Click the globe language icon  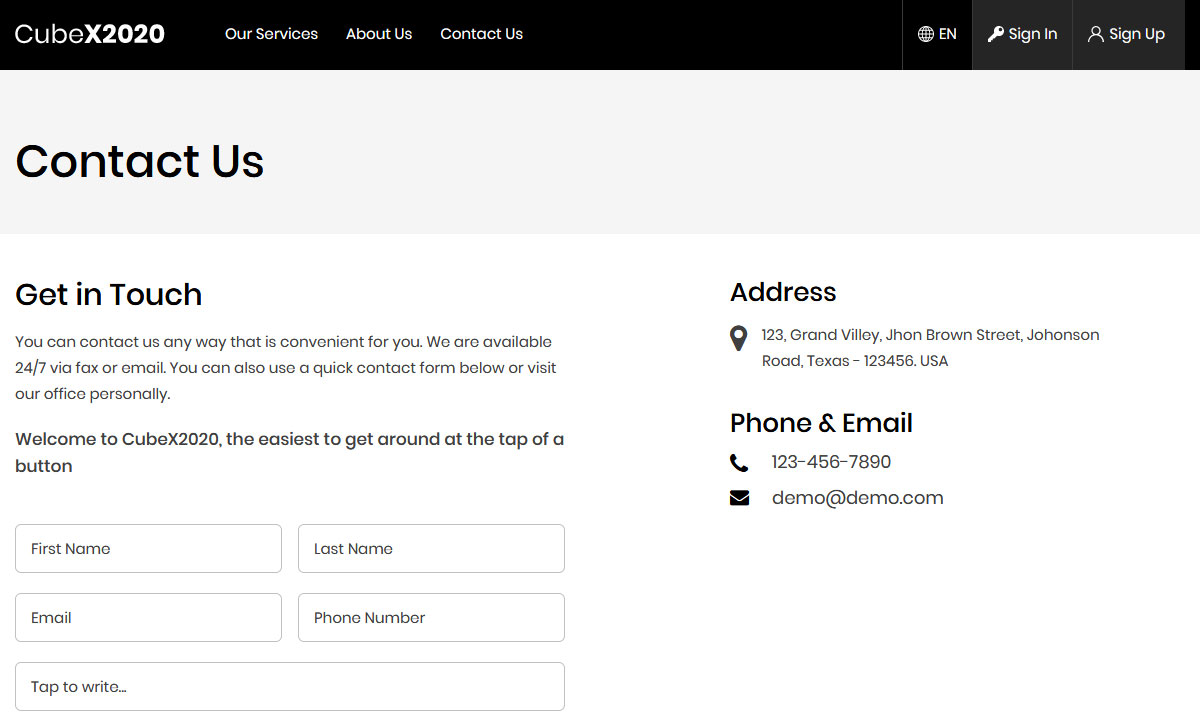click(x=925, y=34)
